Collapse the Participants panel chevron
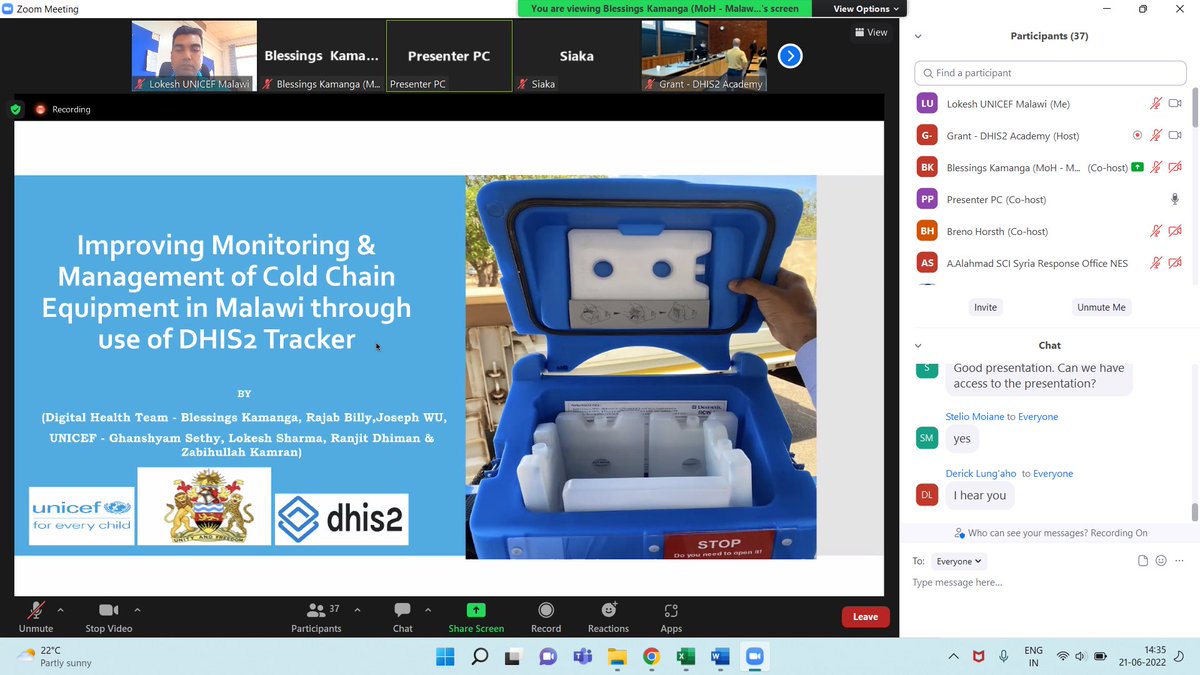 pos(918,36)
